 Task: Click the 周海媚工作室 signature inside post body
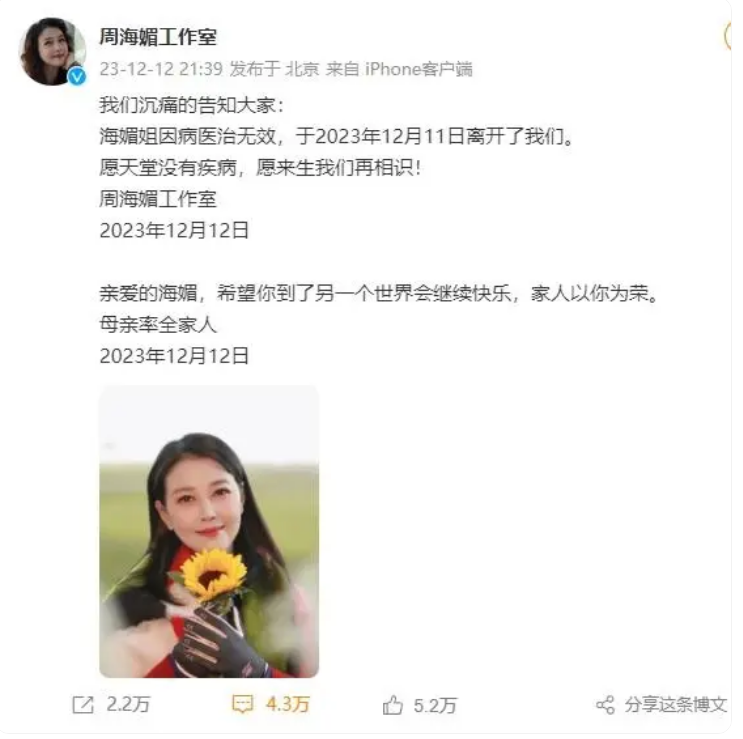click(x=158, y=199)
